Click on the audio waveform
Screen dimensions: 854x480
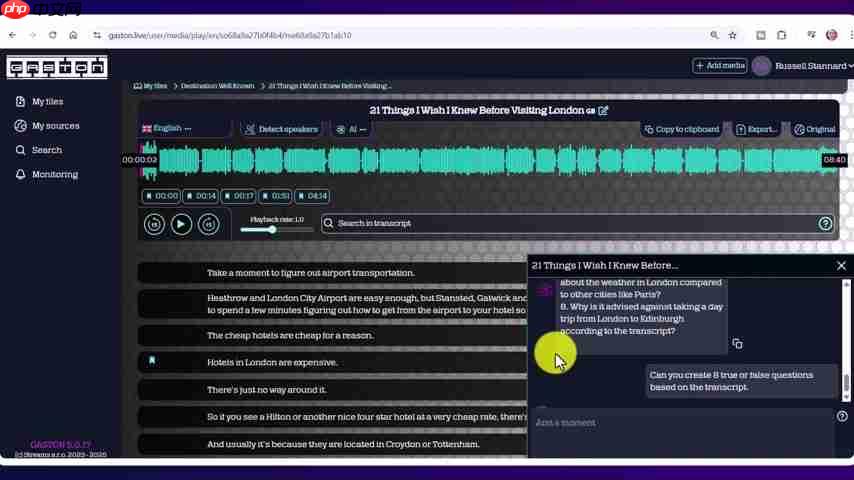(x=489, y=160)
